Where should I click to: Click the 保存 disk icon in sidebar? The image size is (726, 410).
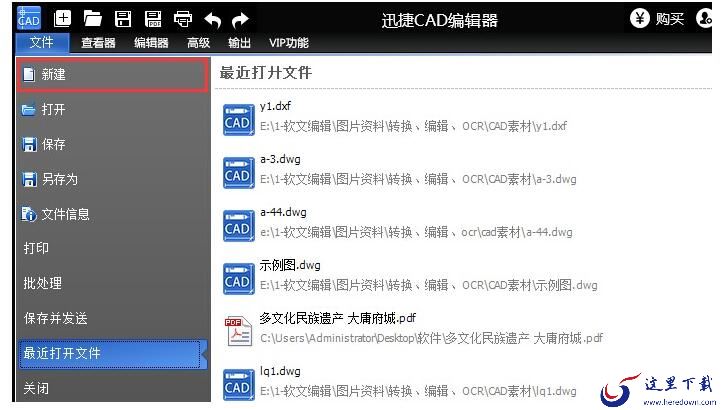pos(29,144)
